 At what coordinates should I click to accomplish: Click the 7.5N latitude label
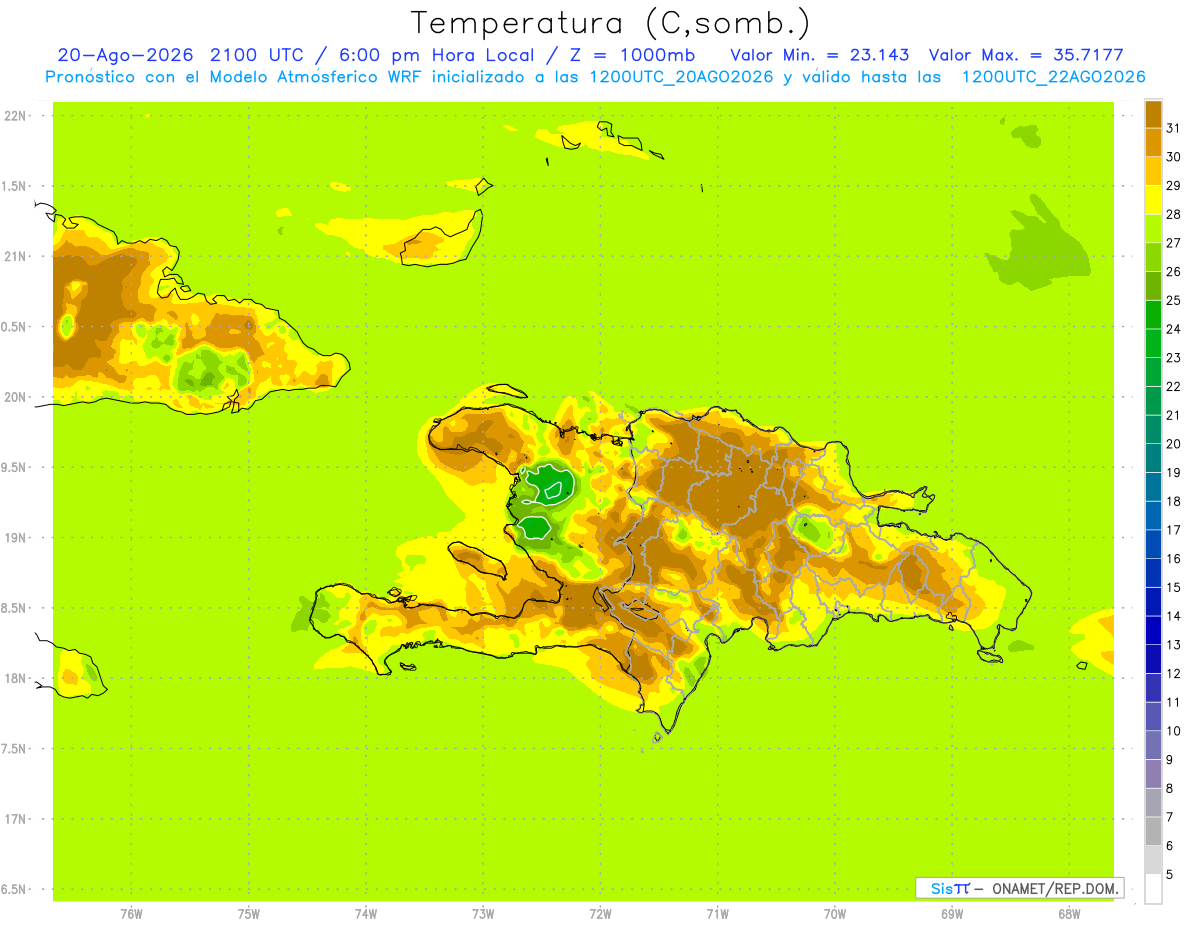[x=15, y=749]
